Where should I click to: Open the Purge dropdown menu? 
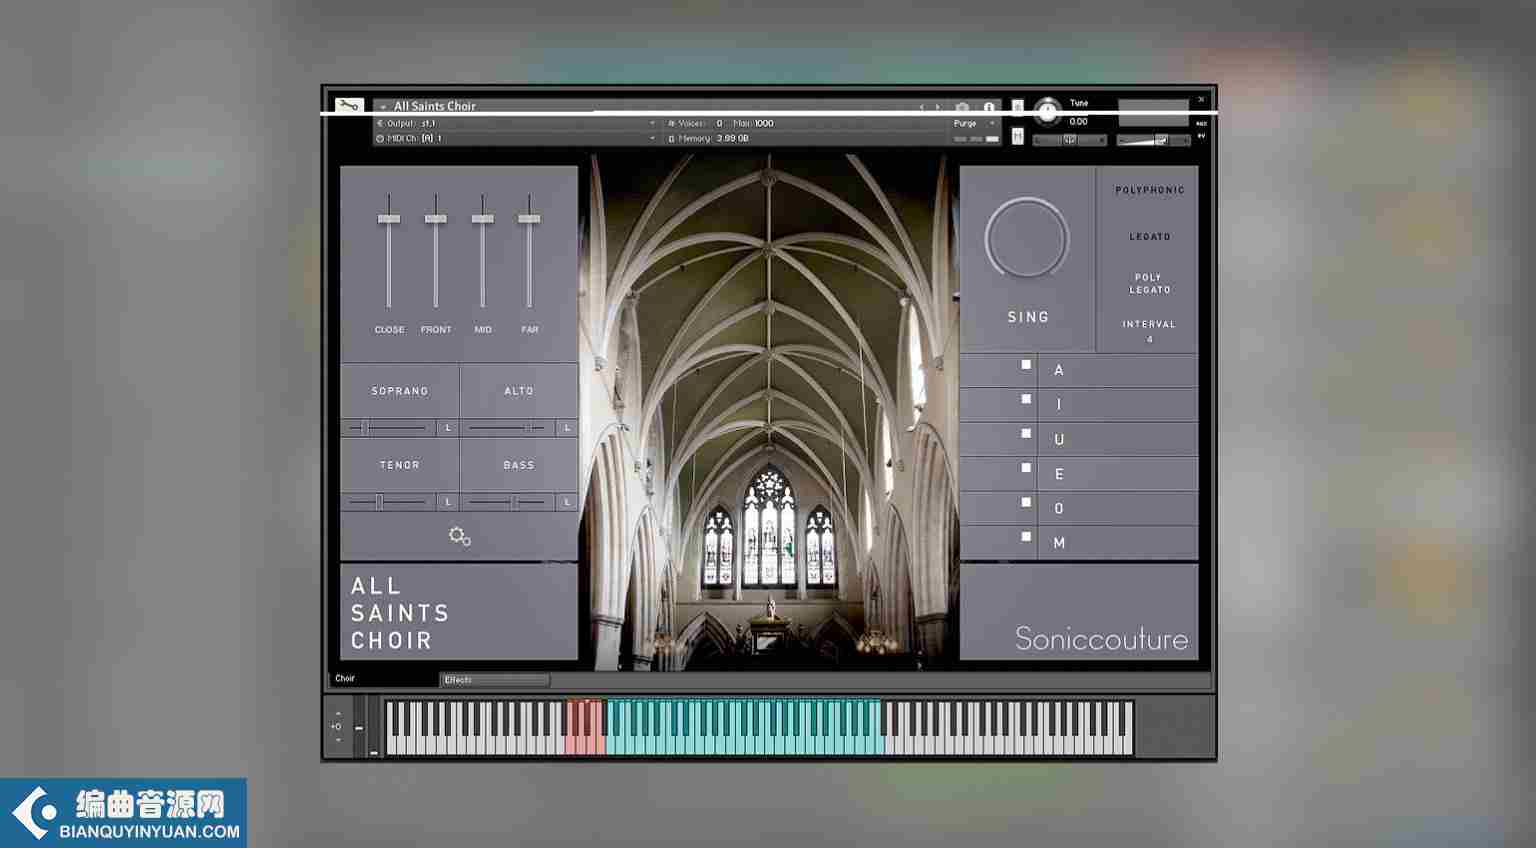pyautogui.click(x=975, y=124)
